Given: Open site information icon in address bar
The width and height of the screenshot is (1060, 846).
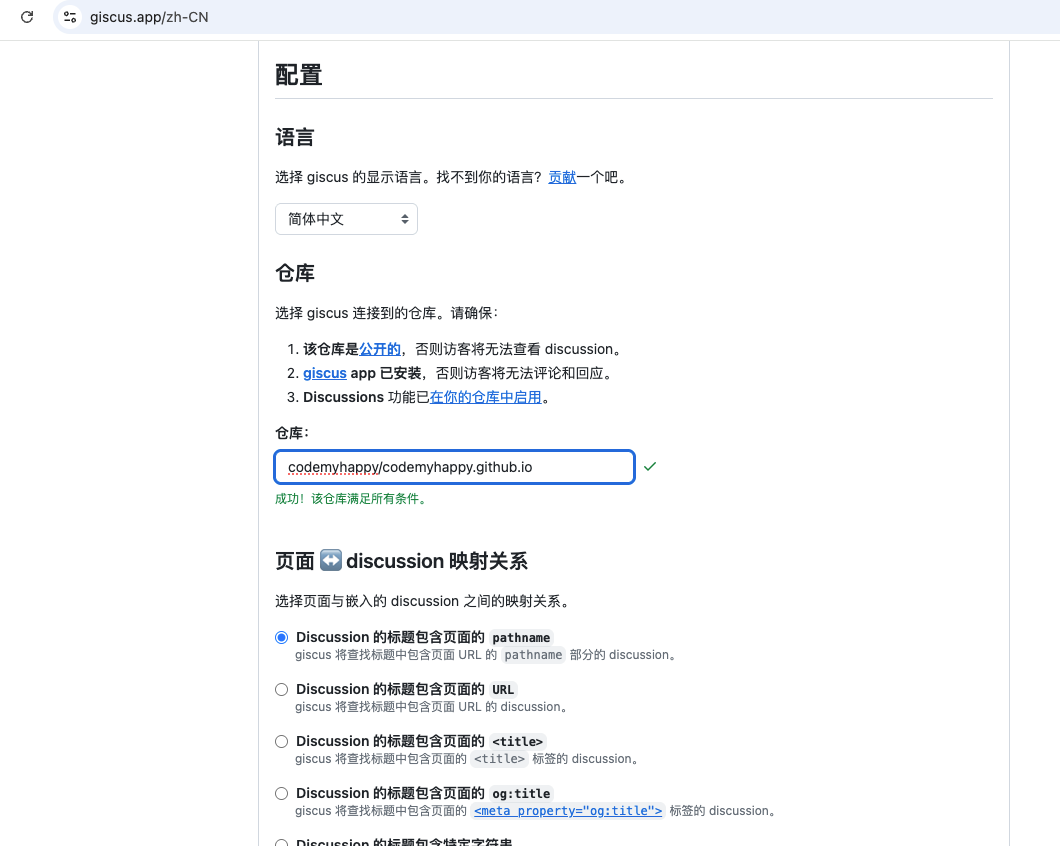Looking at the screenshot, I should click(x=70, y=17).
